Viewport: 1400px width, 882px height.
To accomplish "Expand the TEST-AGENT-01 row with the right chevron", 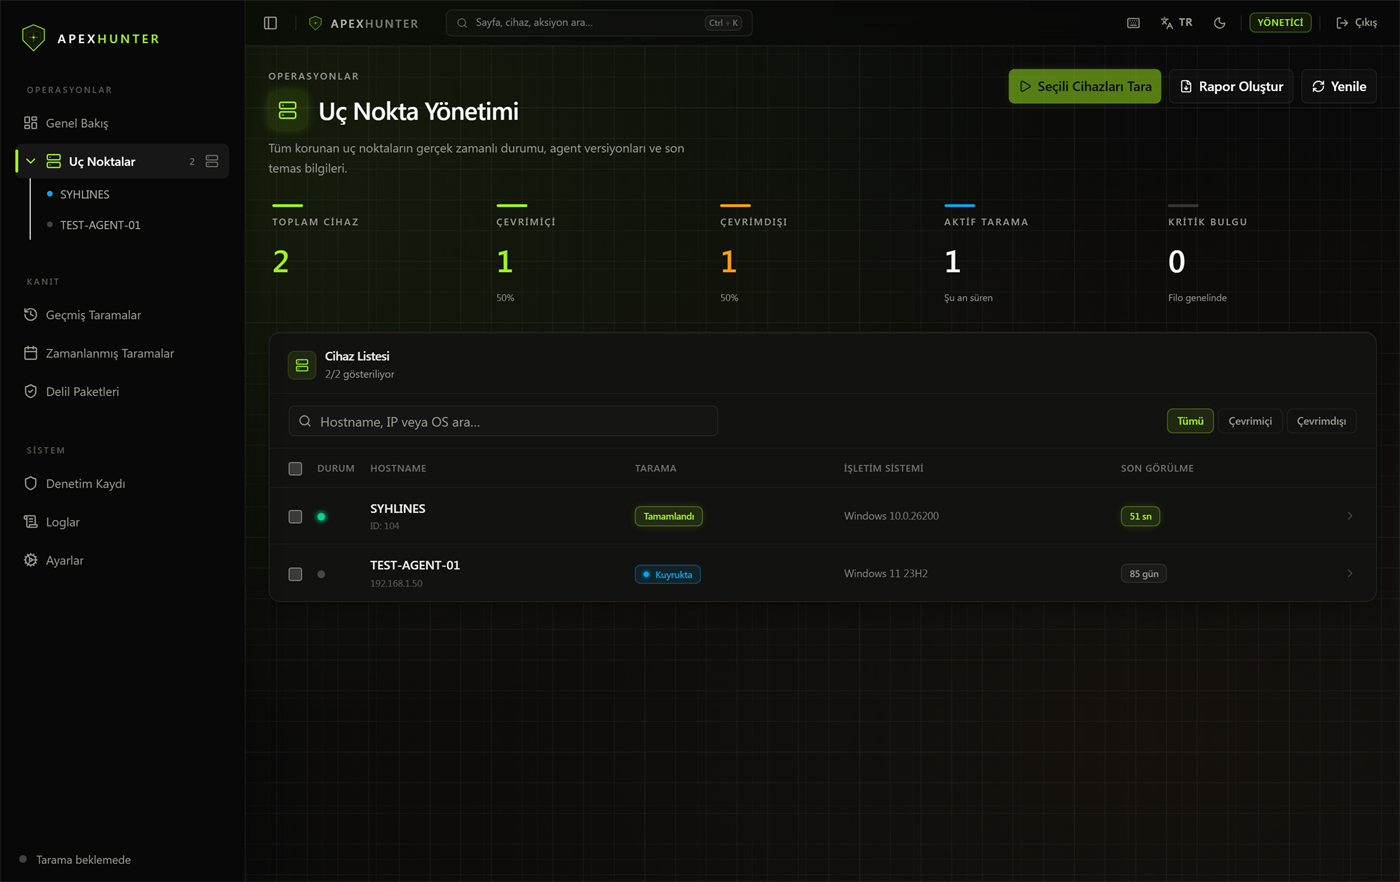I will coord(1349,573).
